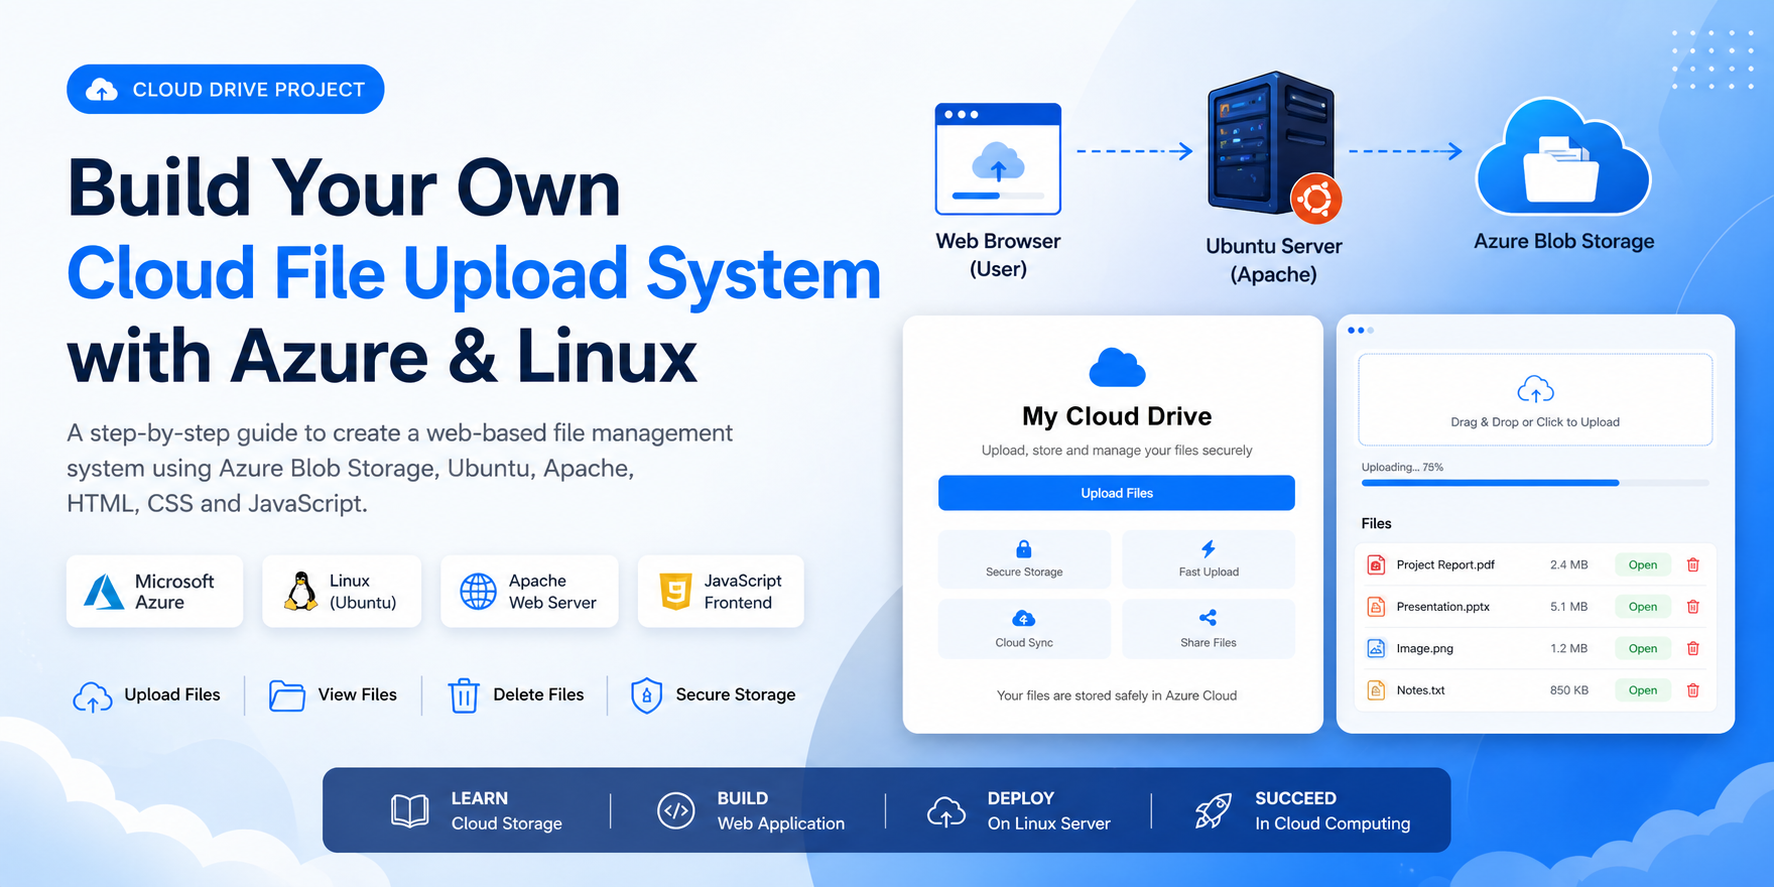Screen dimensions: 1774x887
Task: Delete Project Report.pdf via trash icon
Action: (x=1693, y=565)
